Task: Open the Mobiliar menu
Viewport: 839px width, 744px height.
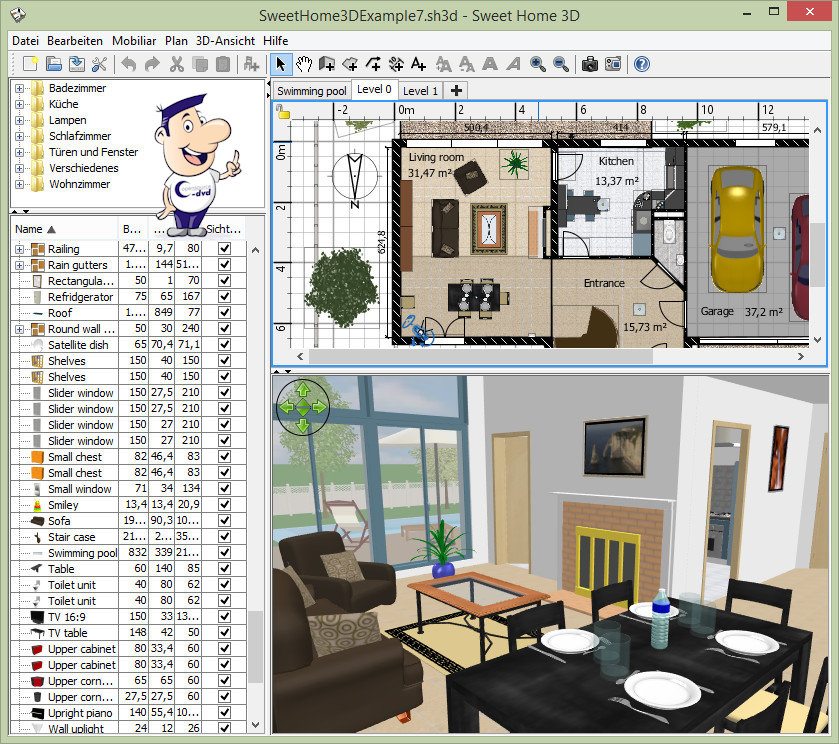Action: (133, 41)
